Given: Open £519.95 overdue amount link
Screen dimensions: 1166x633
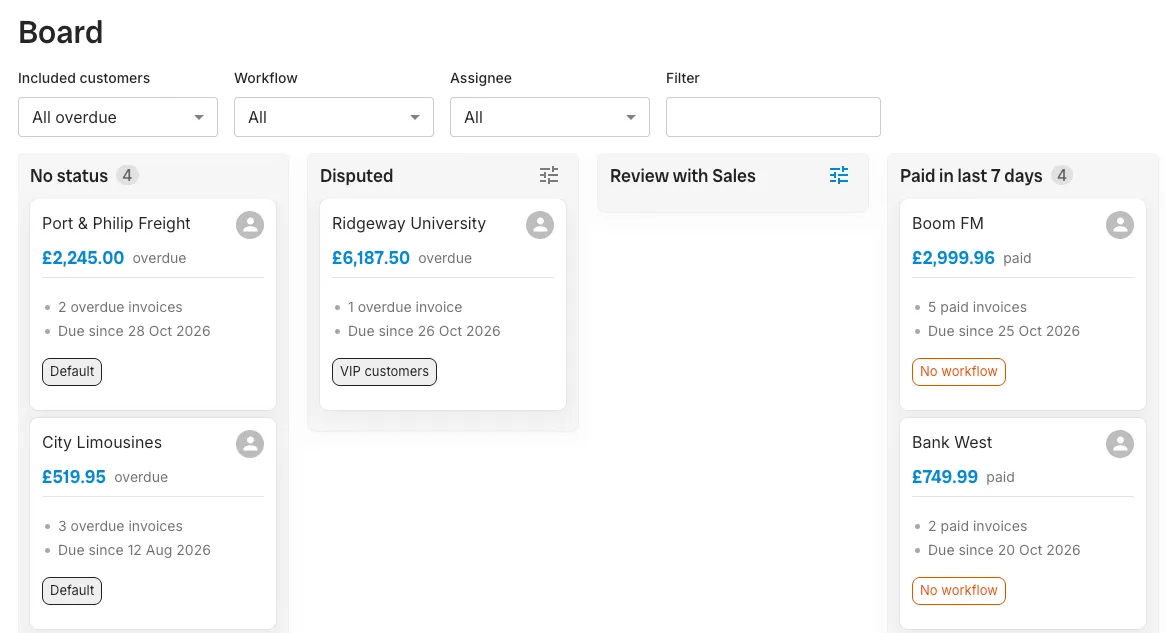Looking at the screenshot, I should [74, 477].
